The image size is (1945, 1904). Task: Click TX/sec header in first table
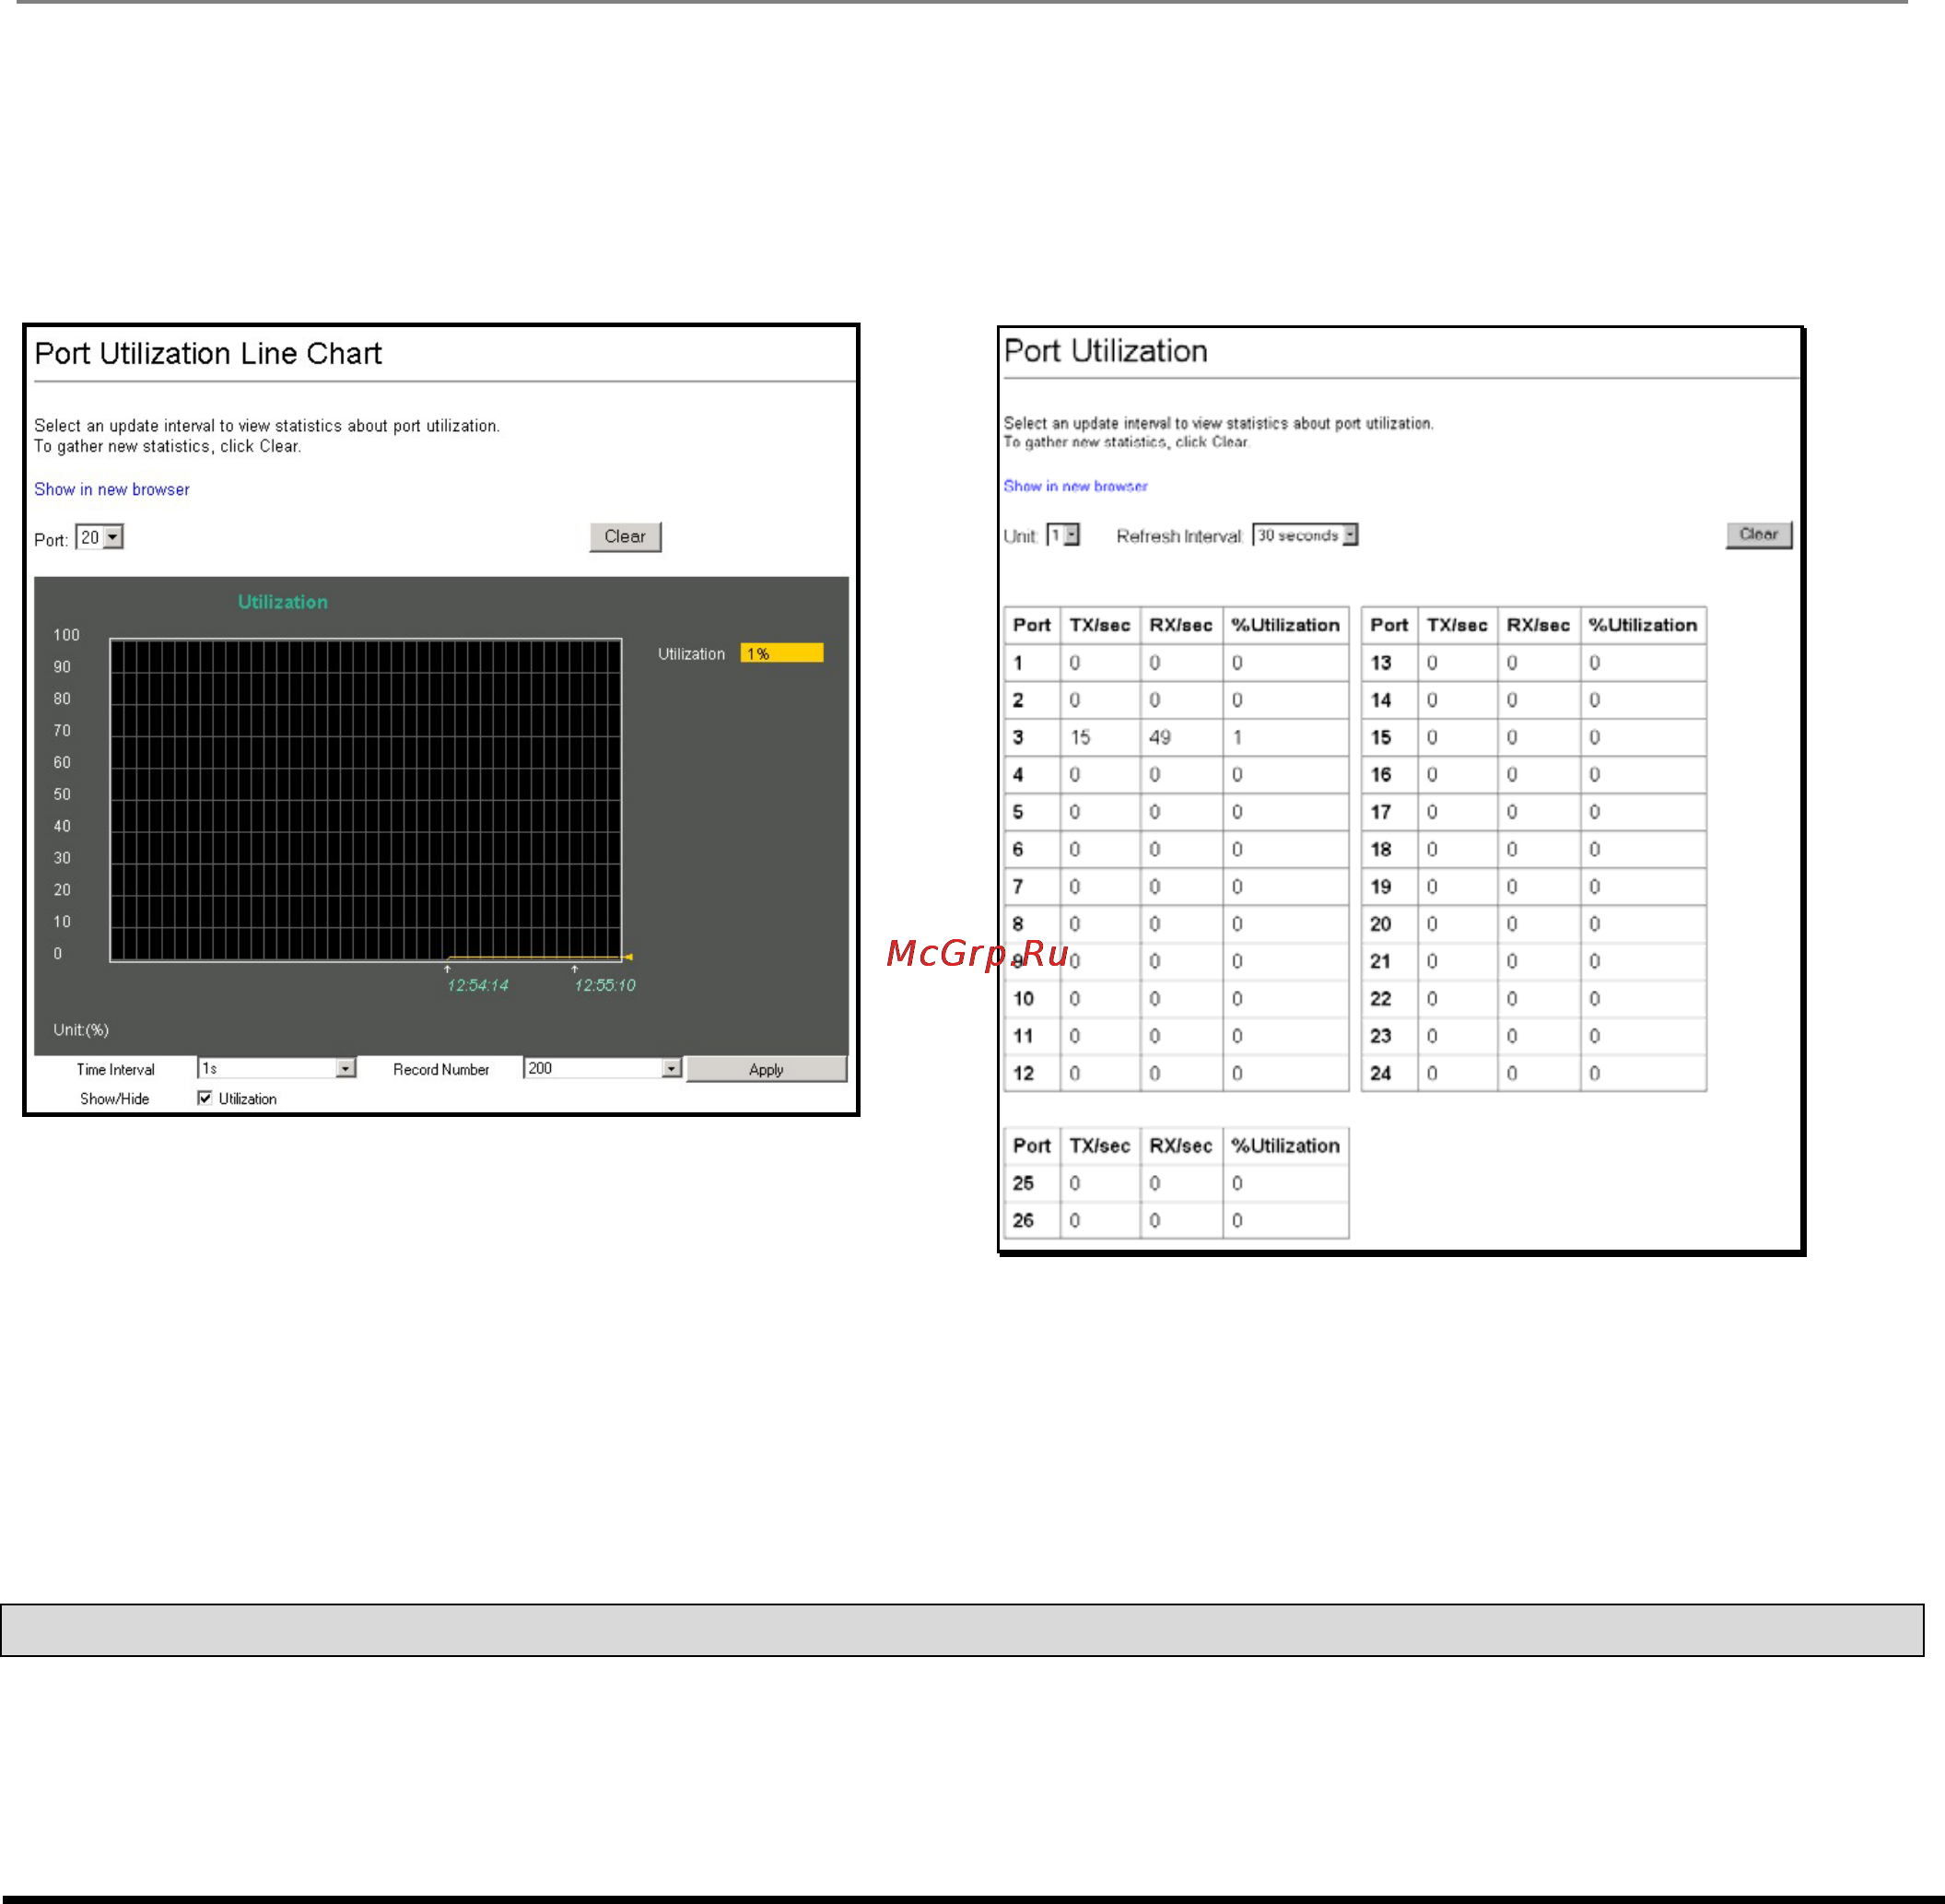[1099, 625]
